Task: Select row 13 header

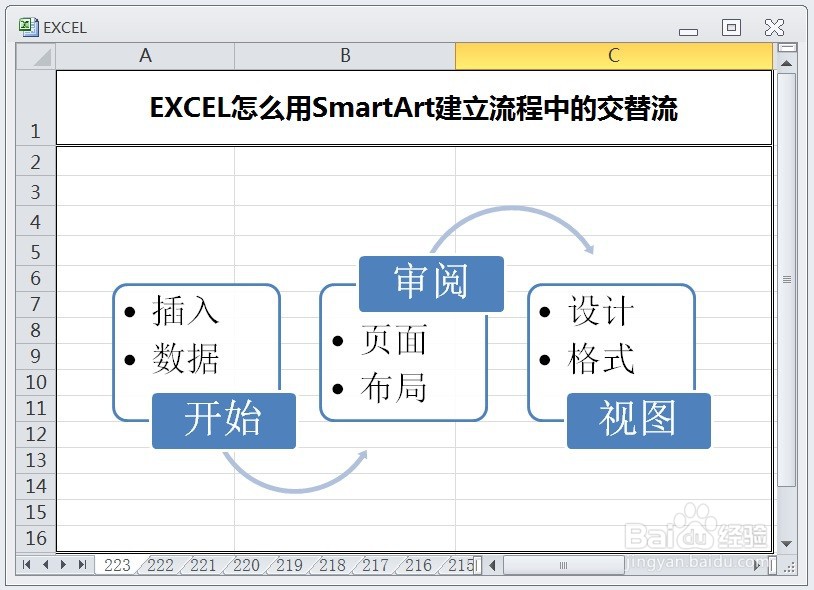Action: (35, 460)
